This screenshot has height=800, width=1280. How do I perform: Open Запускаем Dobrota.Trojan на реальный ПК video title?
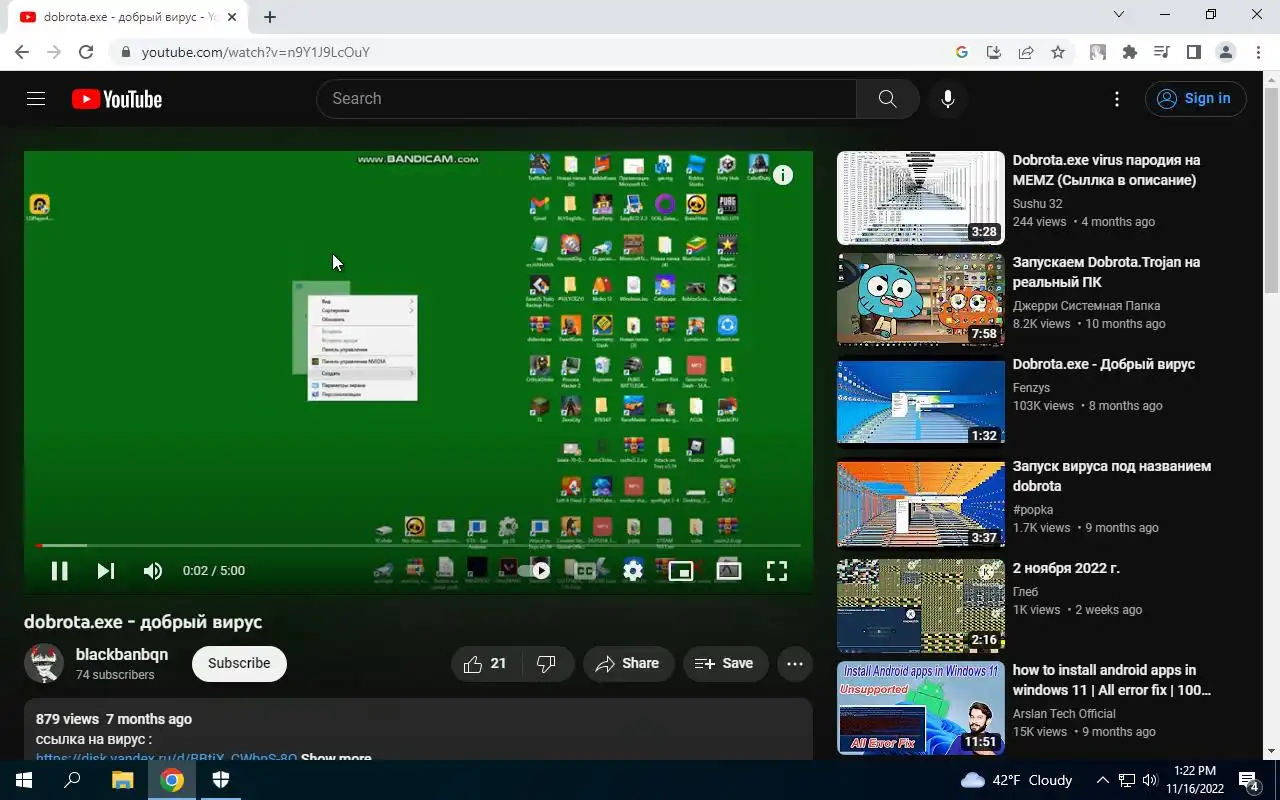[x=1106, y=272]
